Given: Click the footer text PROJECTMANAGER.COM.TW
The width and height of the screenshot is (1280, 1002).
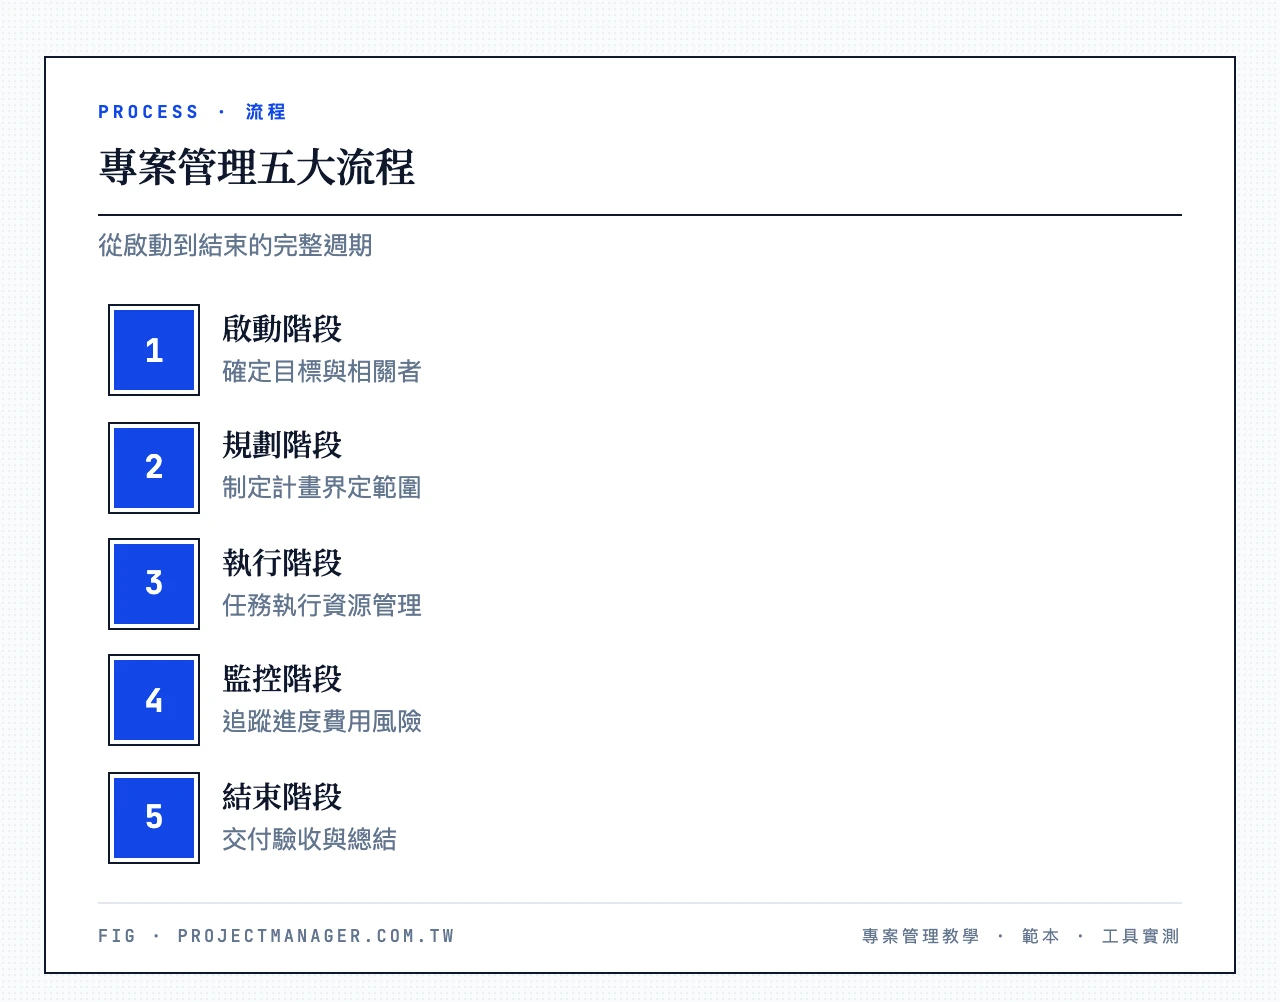Looking at the screenshot, I should click(x=316, y=936).
